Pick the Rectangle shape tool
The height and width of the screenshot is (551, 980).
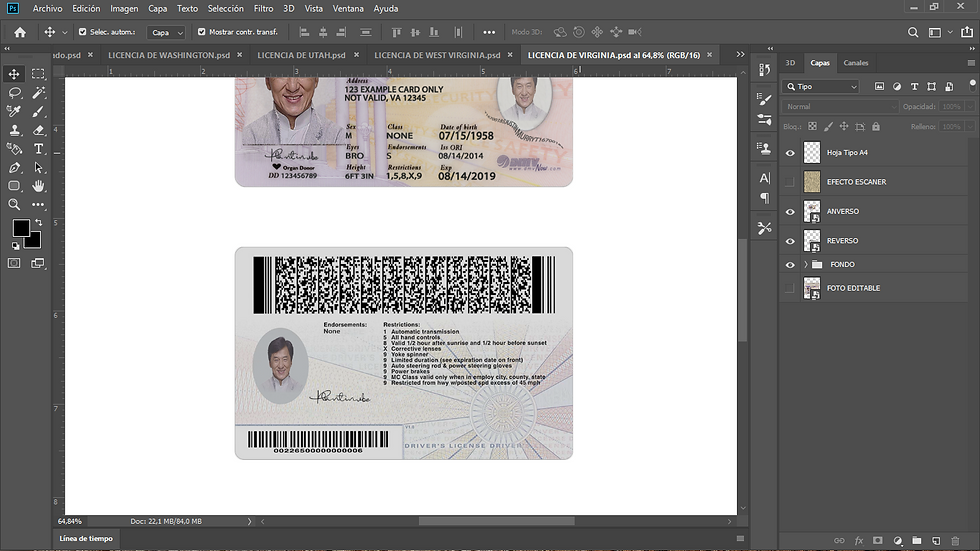point(14,186)
